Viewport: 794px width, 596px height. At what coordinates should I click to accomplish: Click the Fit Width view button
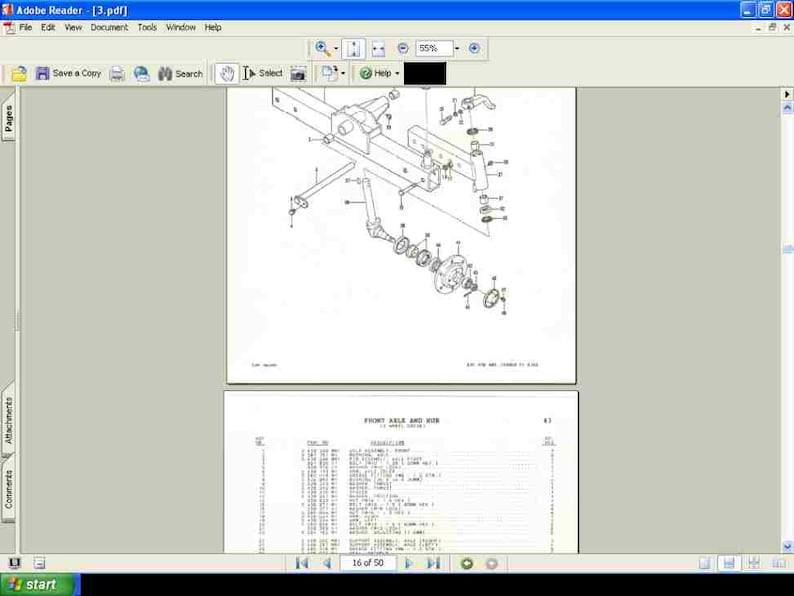[378, 49]
